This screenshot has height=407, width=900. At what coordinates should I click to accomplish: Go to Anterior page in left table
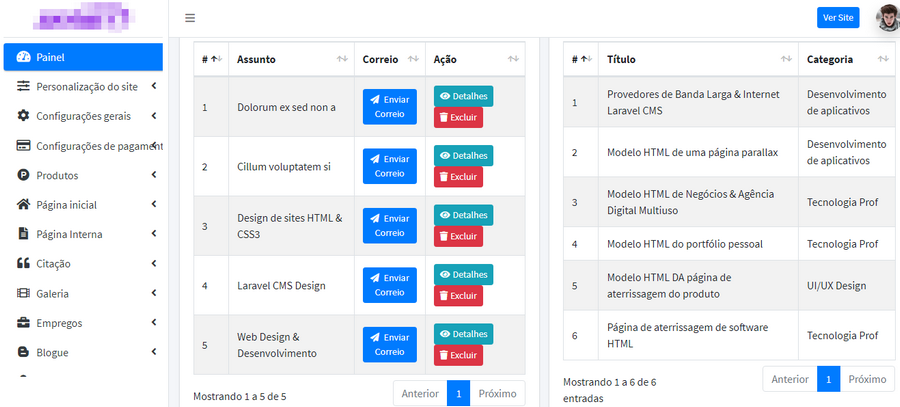pyautogui.click(x=420, y=394)
